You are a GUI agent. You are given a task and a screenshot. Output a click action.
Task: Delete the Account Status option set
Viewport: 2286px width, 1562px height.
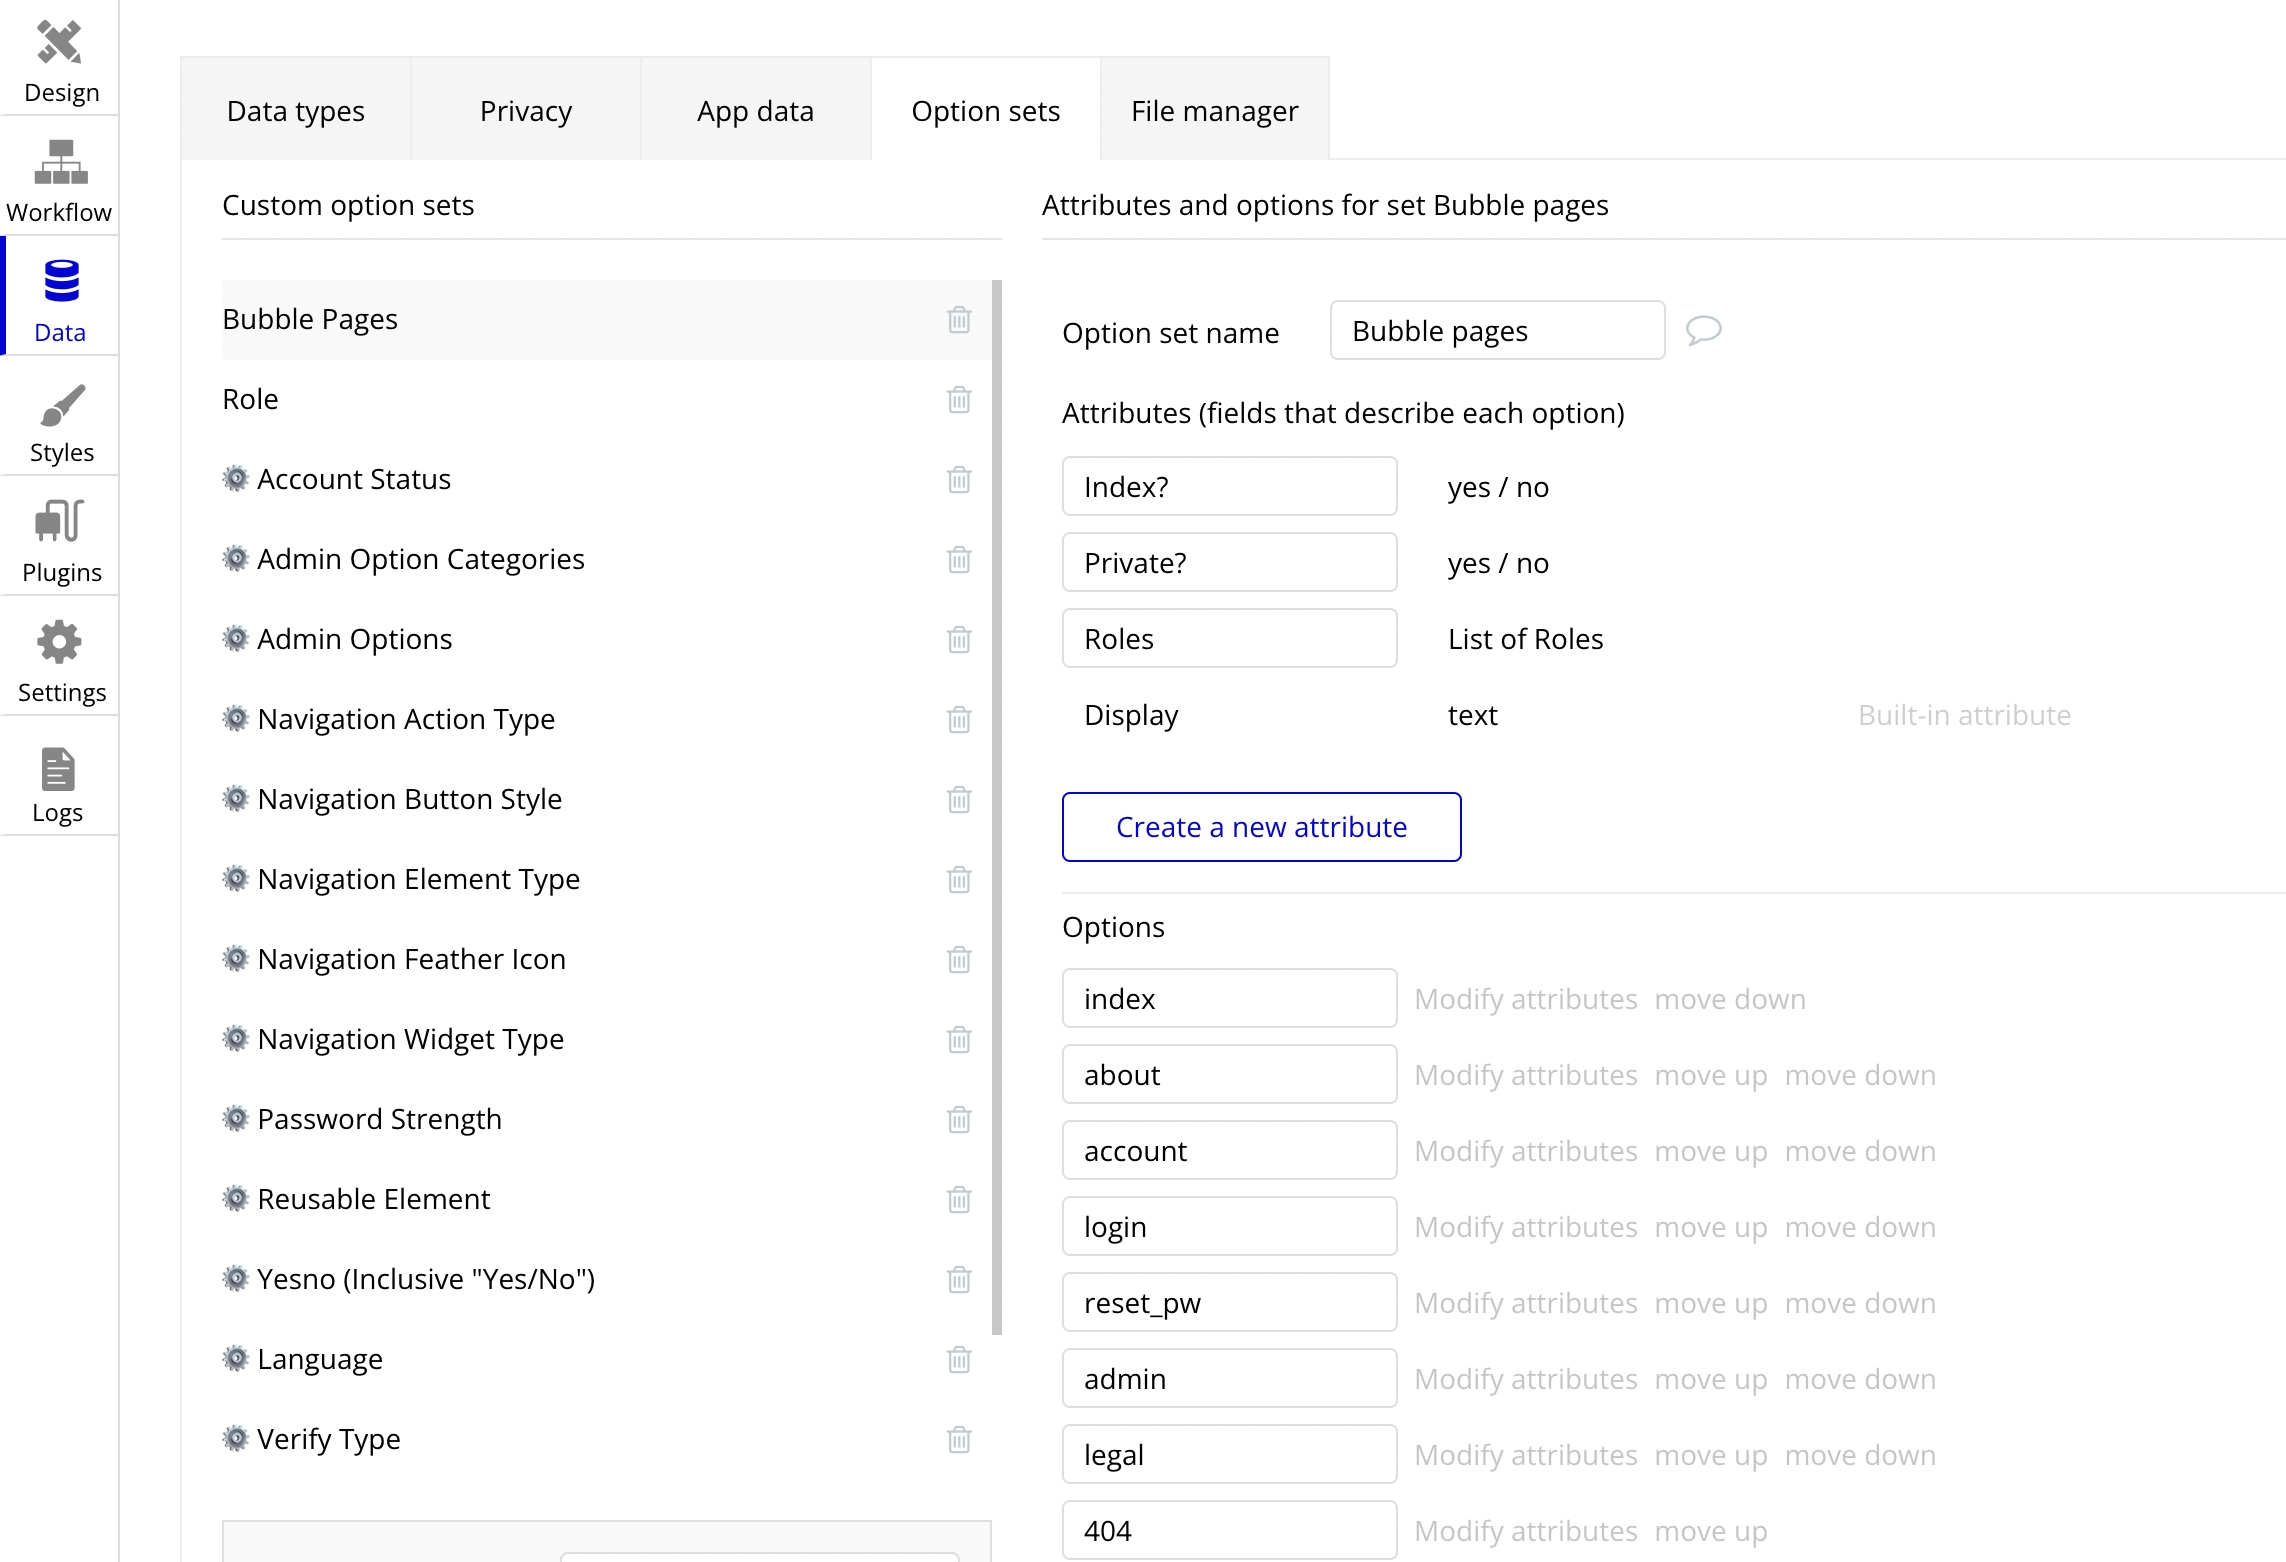(x=958, y=479)
